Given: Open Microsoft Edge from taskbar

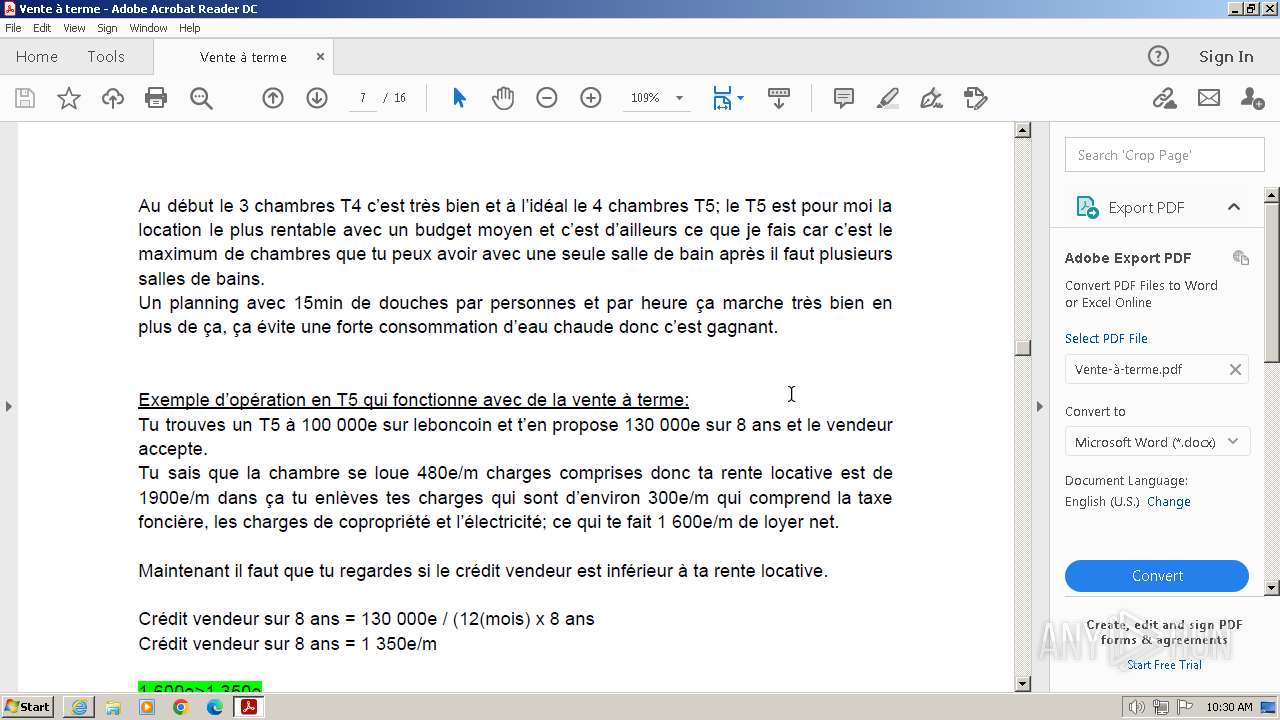Looking at the screenshot, I should [x=215, y=707].
